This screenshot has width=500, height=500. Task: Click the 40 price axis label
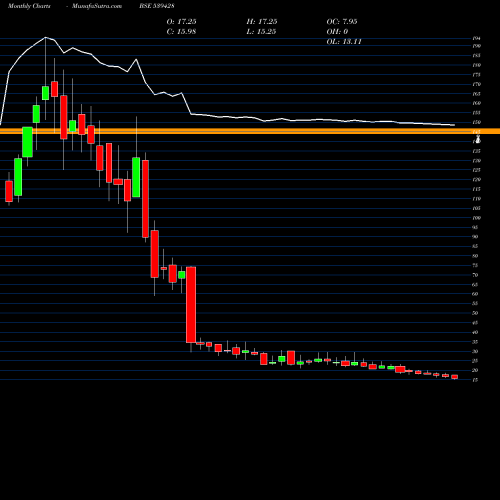click(x=475, y=332)
